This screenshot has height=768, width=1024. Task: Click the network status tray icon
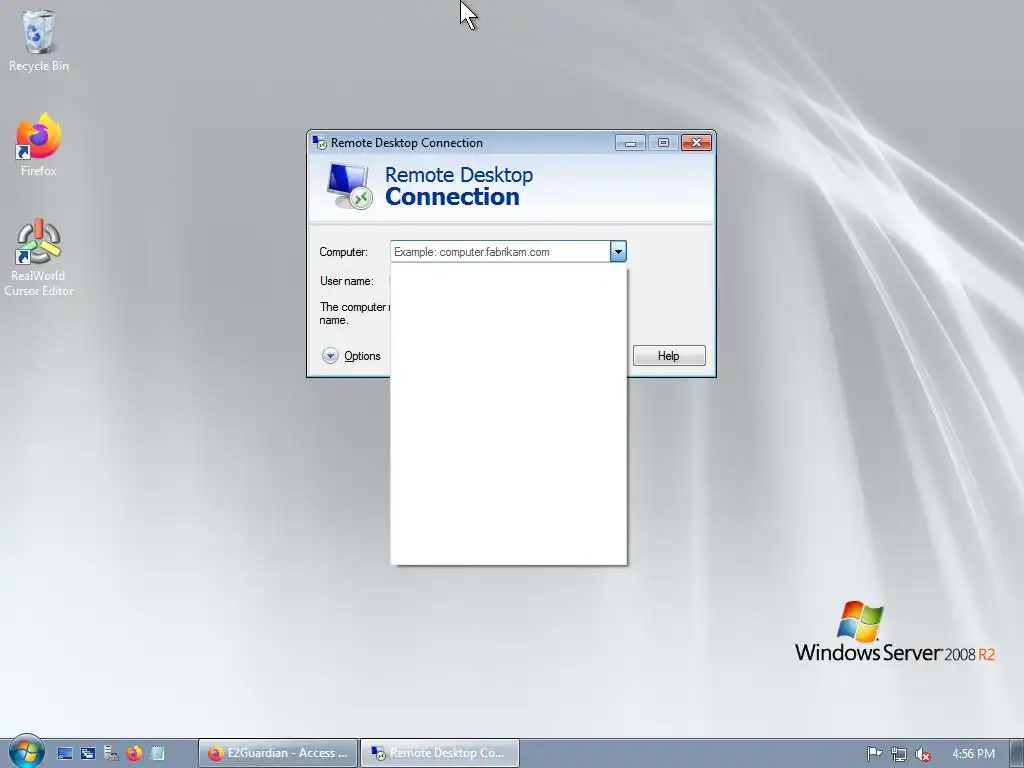pos(899,754)
